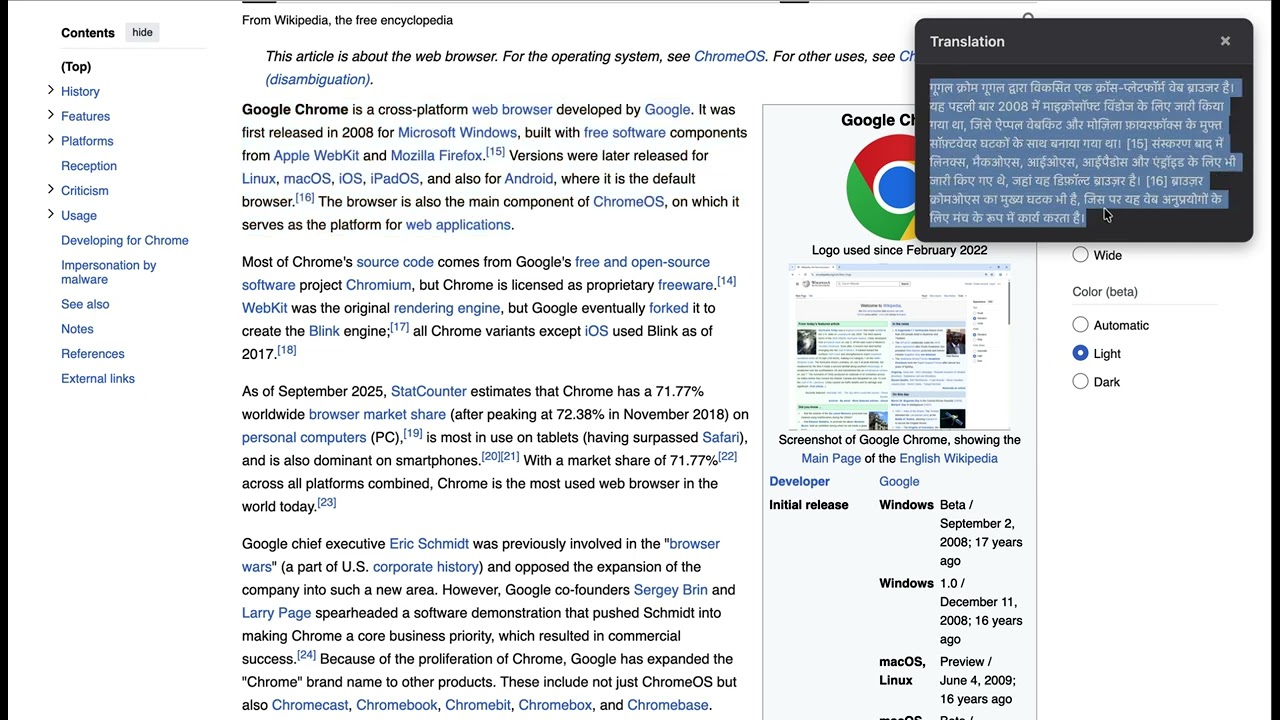The image size is (1280, 720).
Task: Open the StatCounter link
Action: 429,391
